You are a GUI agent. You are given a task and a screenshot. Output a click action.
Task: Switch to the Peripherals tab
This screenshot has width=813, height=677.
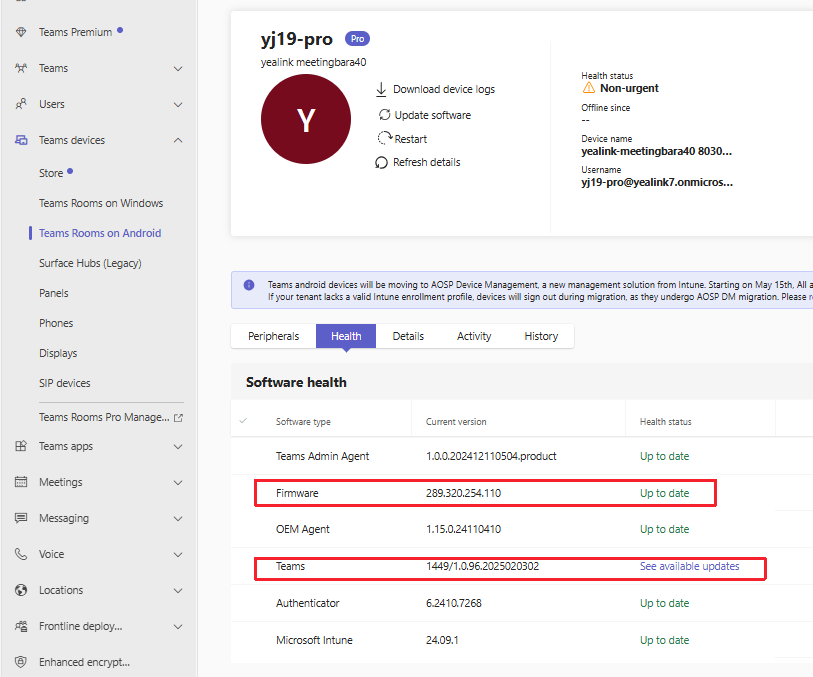point(274,336)
